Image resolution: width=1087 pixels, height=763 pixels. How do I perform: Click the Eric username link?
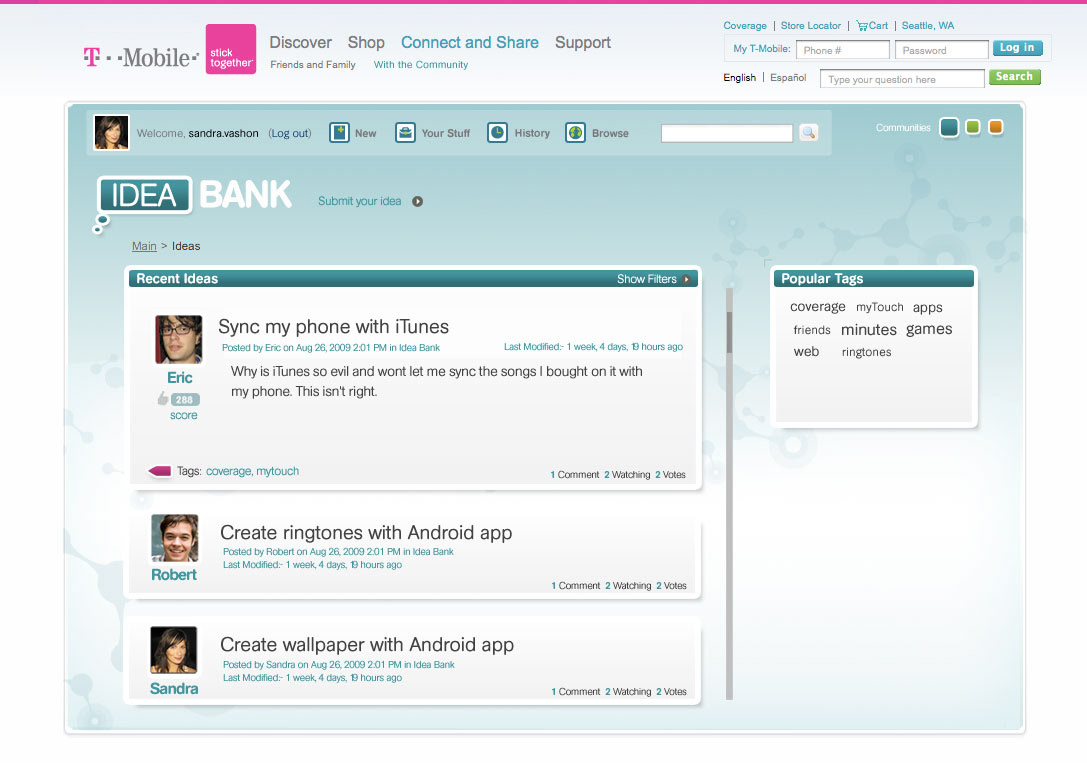(180, 378)
